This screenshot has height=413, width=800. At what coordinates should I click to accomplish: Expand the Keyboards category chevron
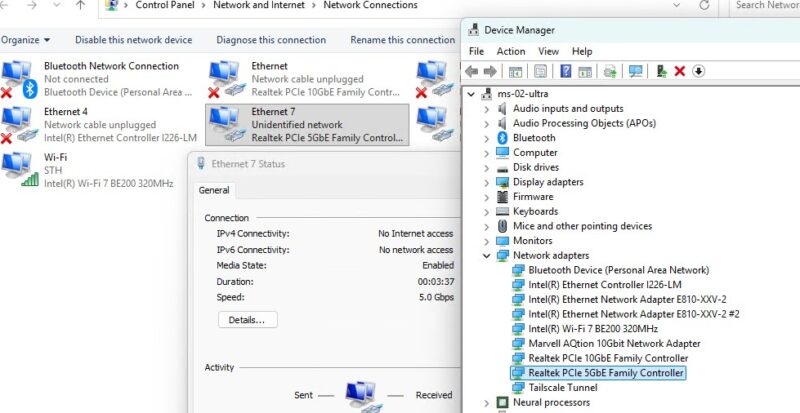pos(486,211)
